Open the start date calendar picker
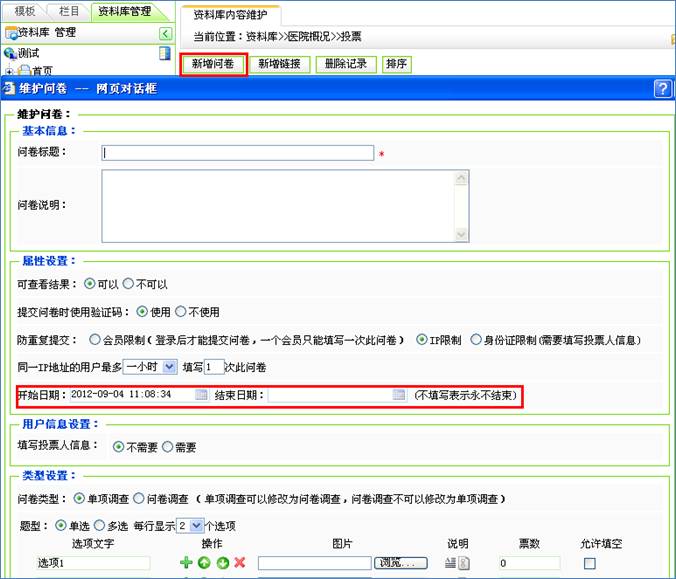 tap(201, 394)
